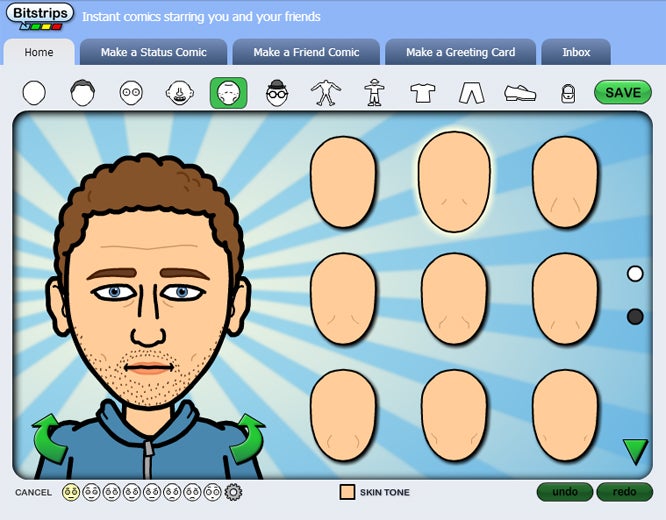Click the backpack accessory category icon
The width and height of the screenshot is (666, 520).
(x=567, y=93)
